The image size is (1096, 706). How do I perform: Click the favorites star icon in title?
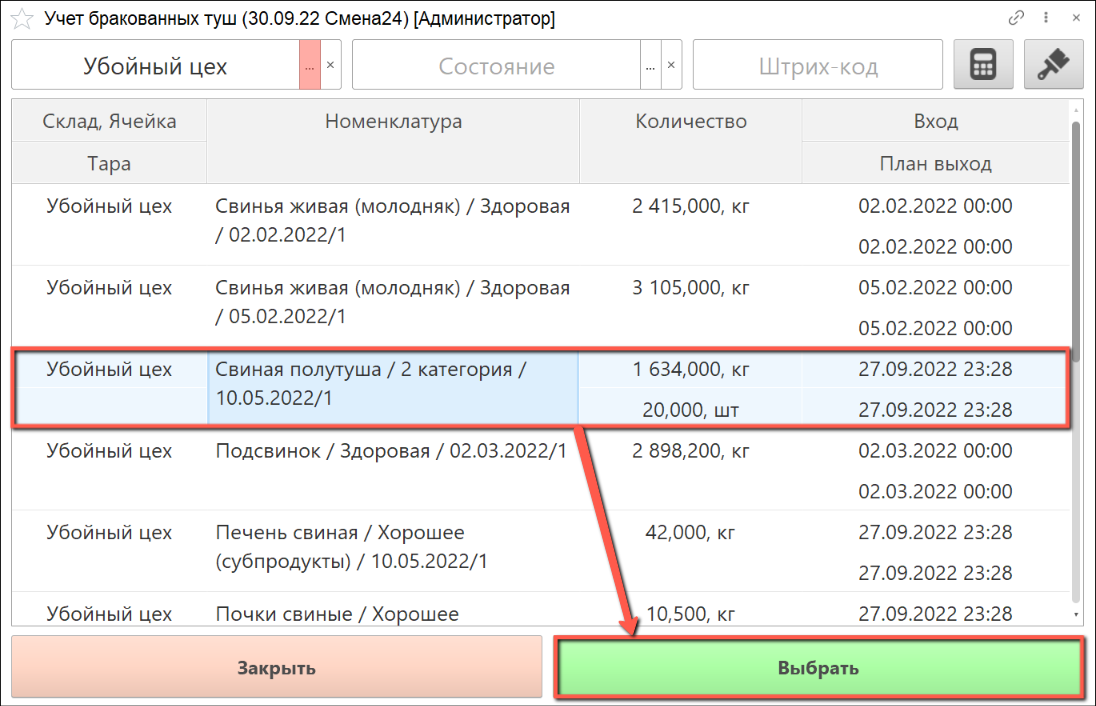click(20, 19)
